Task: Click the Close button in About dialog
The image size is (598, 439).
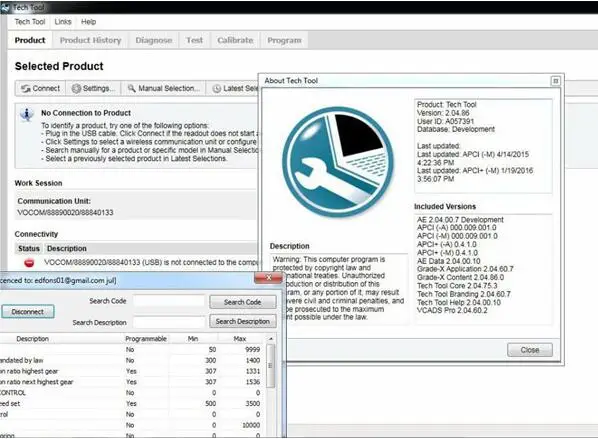Action: point(530,350)
